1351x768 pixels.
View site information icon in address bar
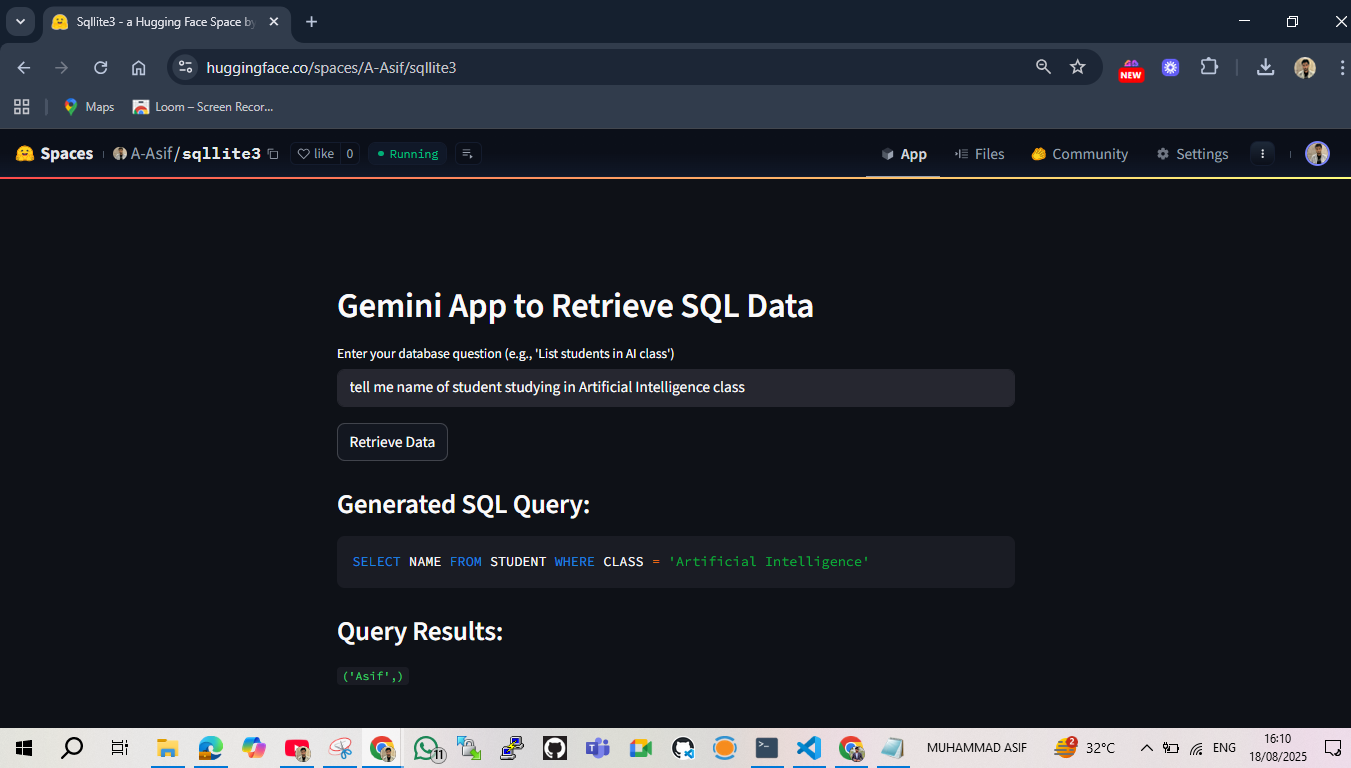click(185, 67)
